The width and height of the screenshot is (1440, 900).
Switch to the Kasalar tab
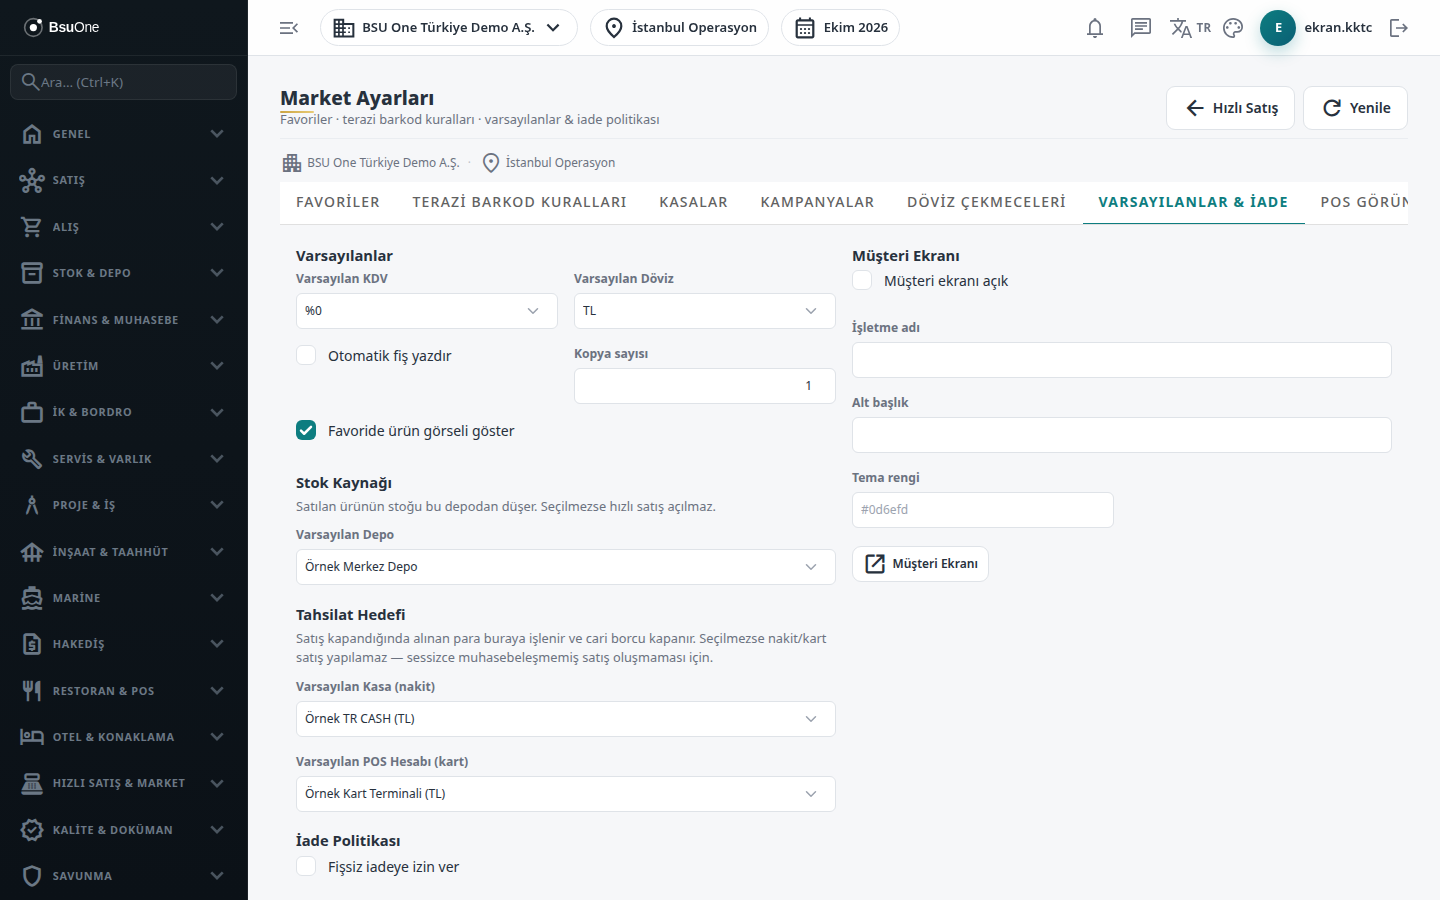pyautogui.click(x=694, y=202)
